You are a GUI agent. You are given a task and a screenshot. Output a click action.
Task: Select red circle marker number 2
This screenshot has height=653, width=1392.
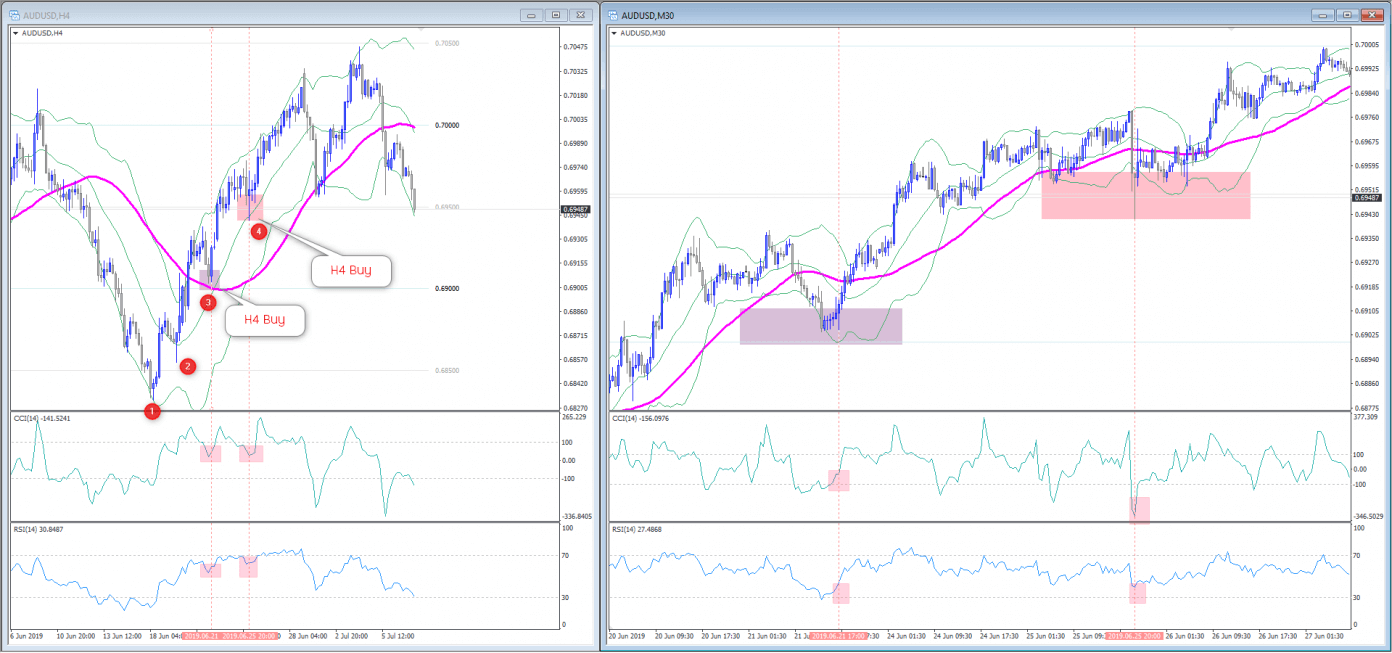[x=187, y=366]
